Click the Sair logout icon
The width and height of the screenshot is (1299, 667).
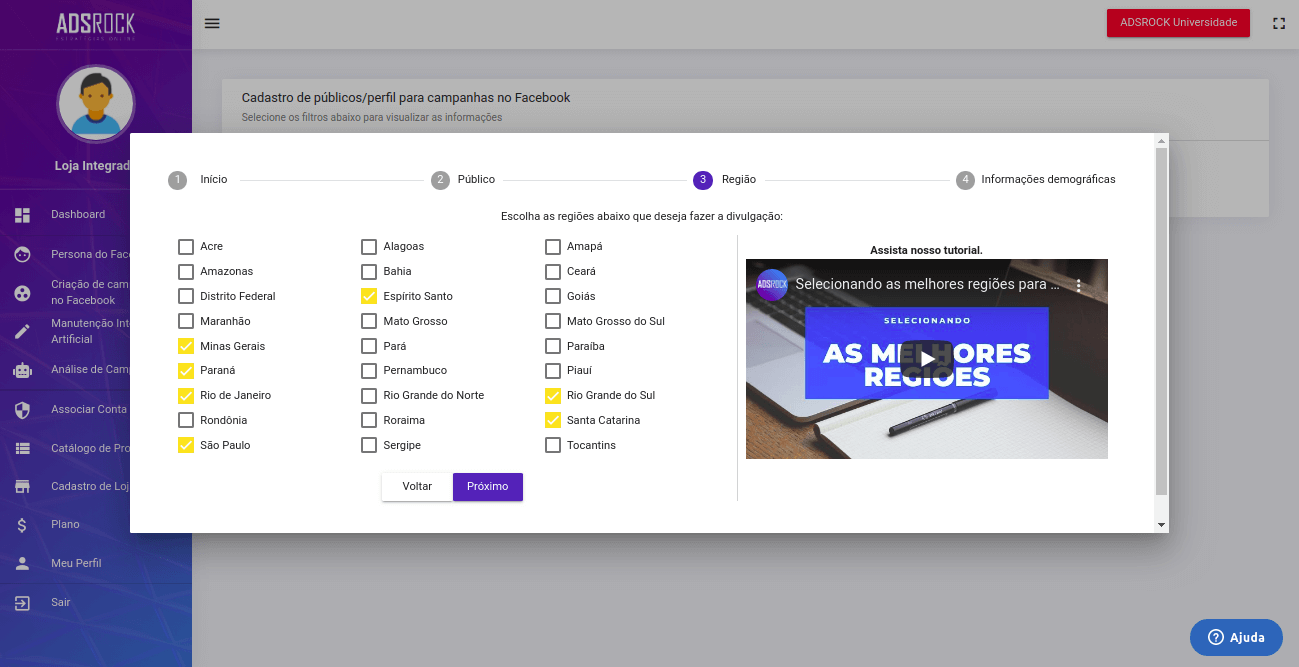pos(22,603)
